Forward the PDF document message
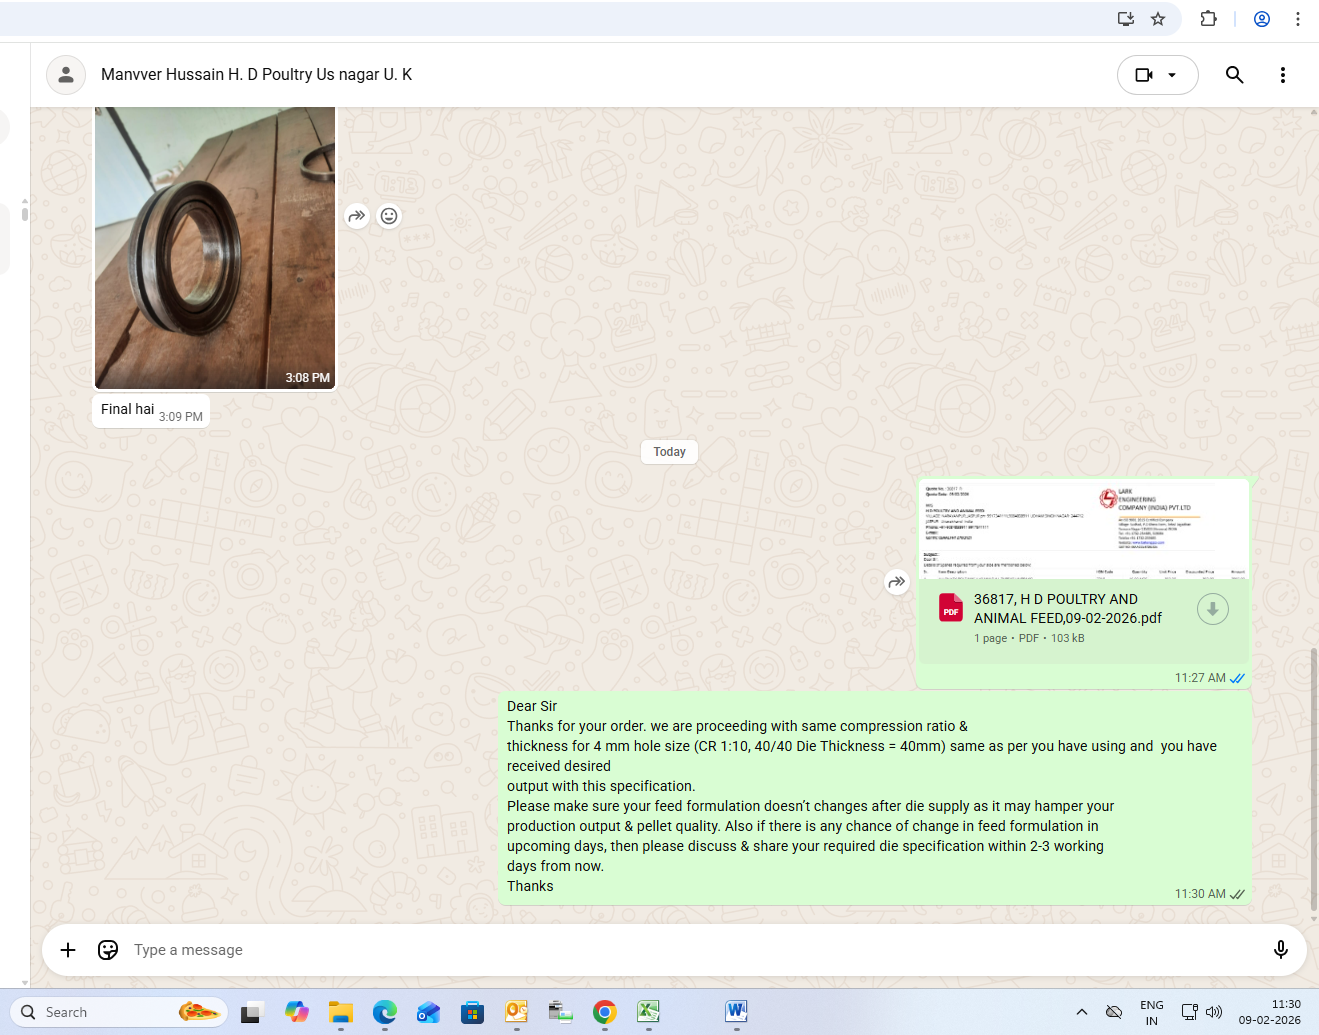 click(897, 581)
